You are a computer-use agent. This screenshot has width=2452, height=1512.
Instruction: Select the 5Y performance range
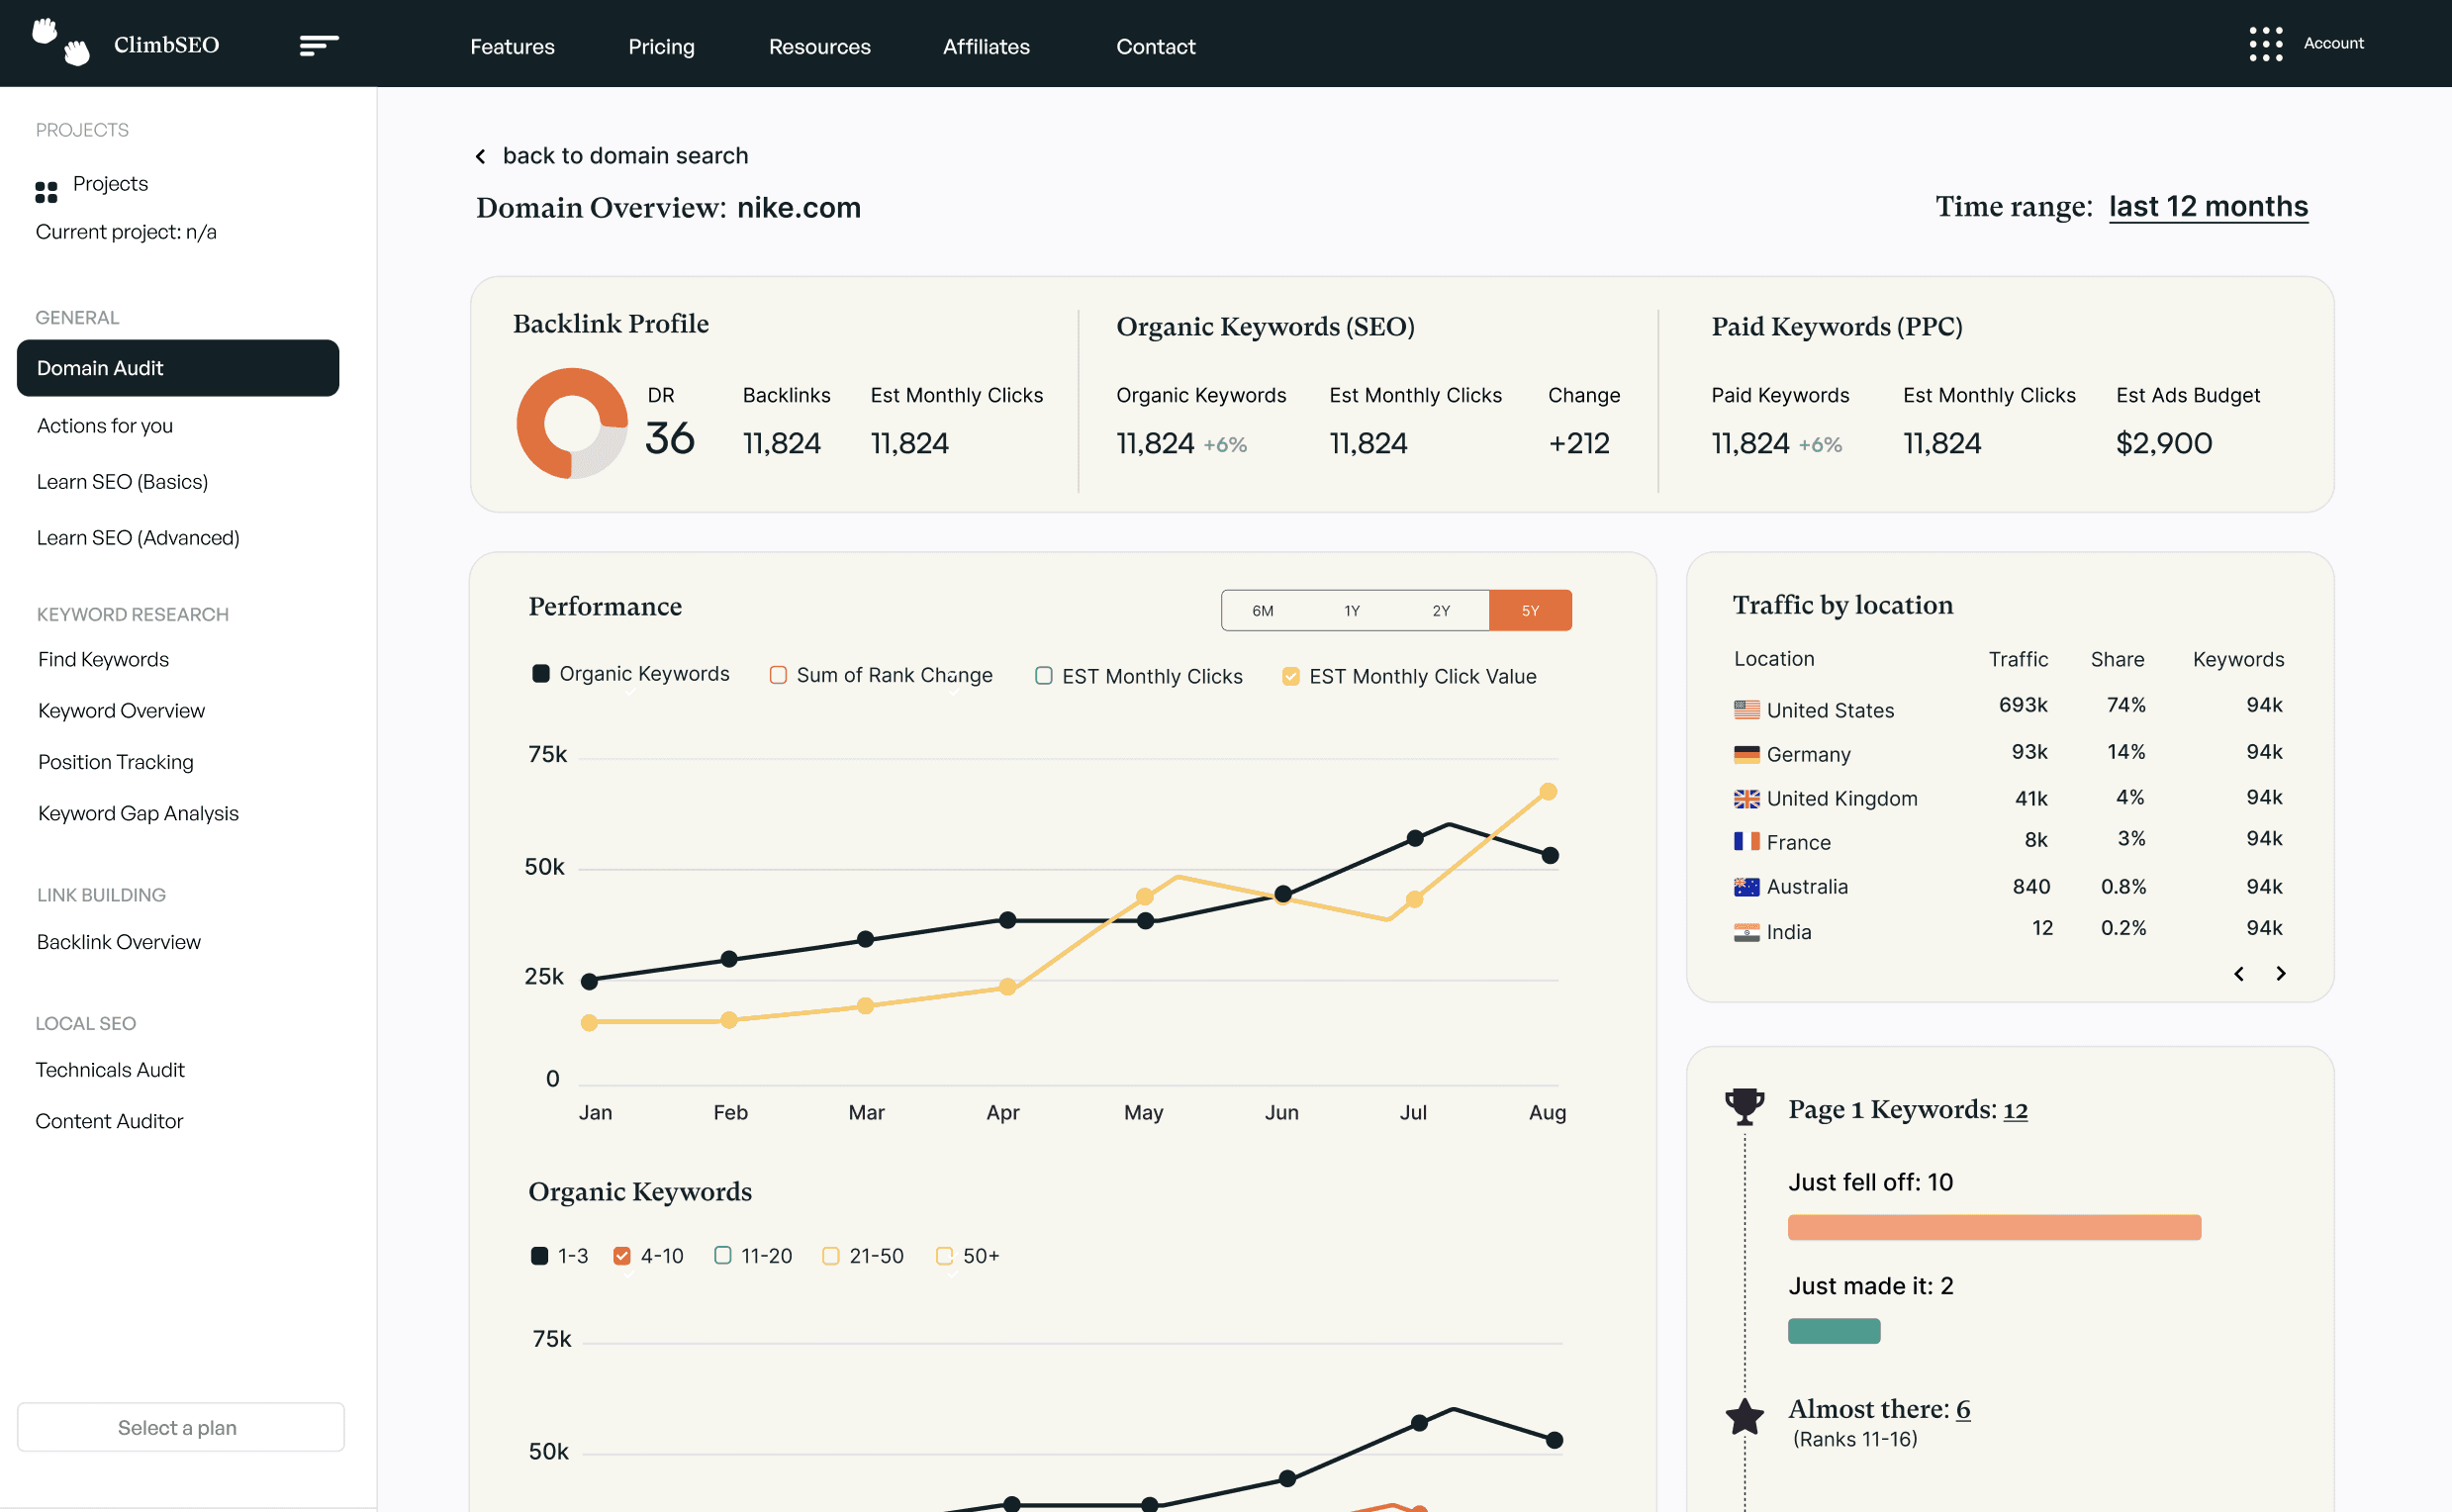tap(1530, 610)
